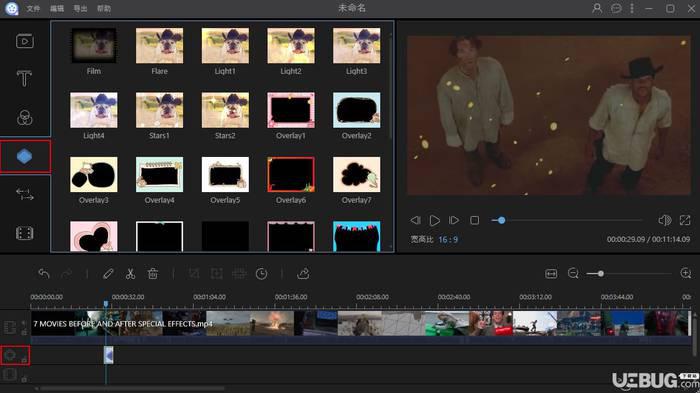Toggle lock on the overlay track
This screenshot has height=393, width=700.
pyautogui.click(x=24, y=359)
